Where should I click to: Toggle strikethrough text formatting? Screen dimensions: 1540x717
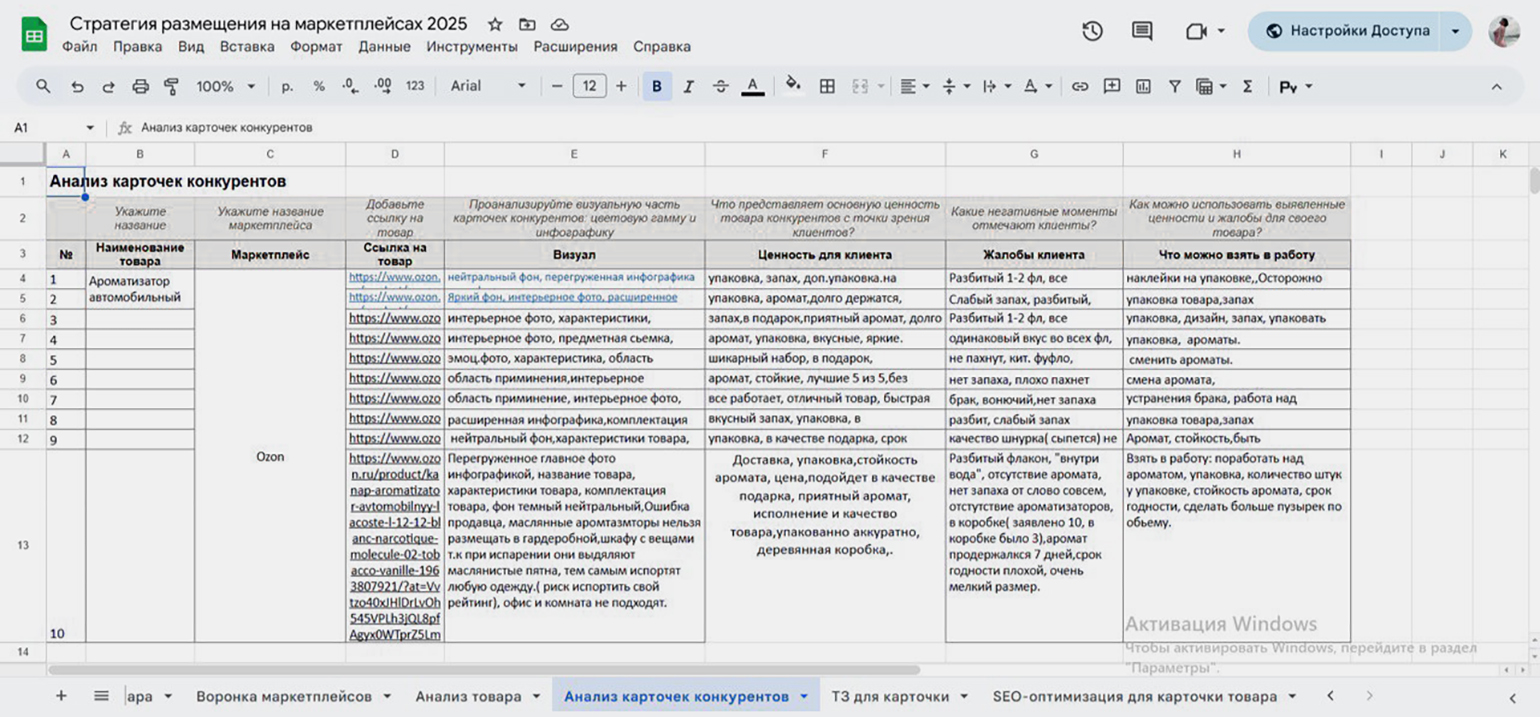coord(720,87)
